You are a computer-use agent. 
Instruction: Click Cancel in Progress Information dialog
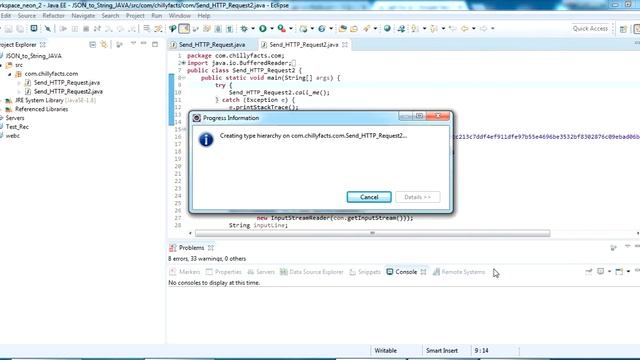(369, 197)
